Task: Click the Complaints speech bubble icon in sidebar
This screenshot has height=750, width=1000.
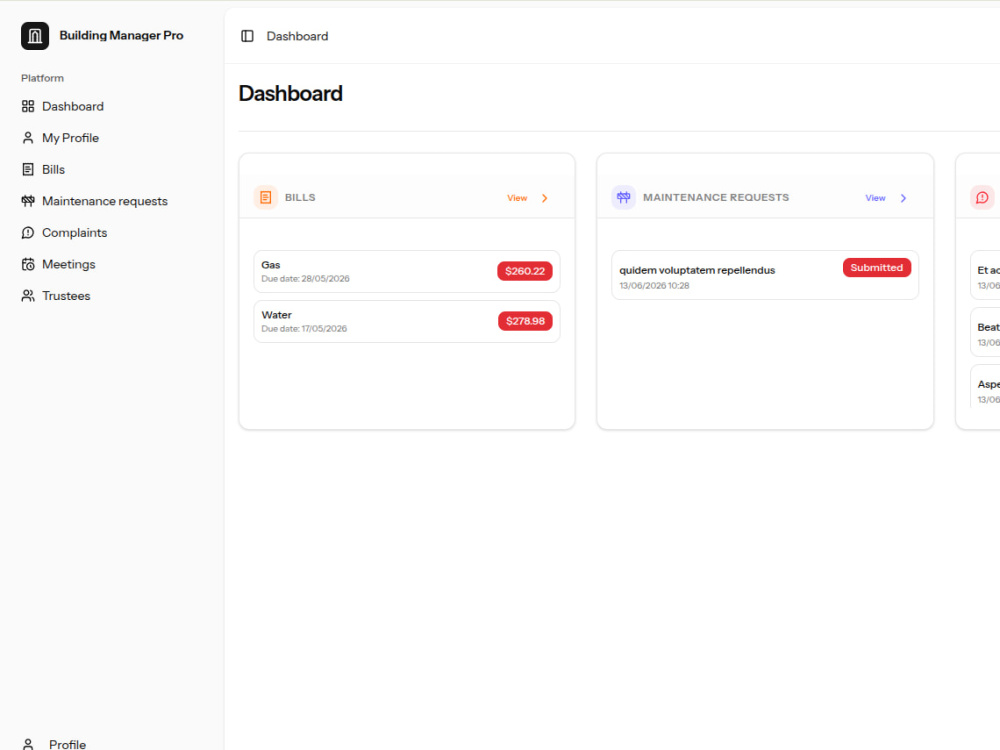Action: [28, 233]
